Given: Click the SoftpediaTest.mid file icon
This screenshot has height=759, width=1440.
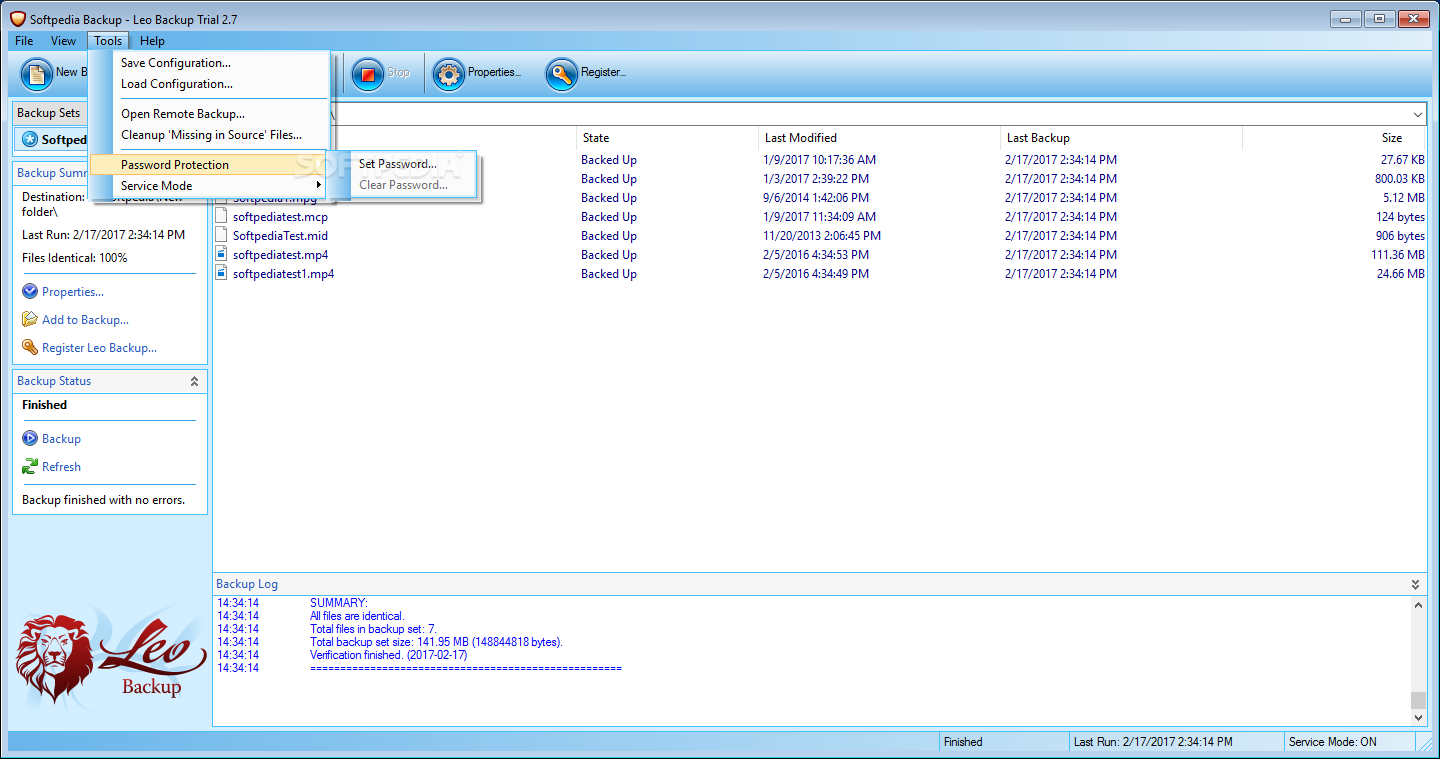Looking at the screenshot, I should click(x=223, y=235).
